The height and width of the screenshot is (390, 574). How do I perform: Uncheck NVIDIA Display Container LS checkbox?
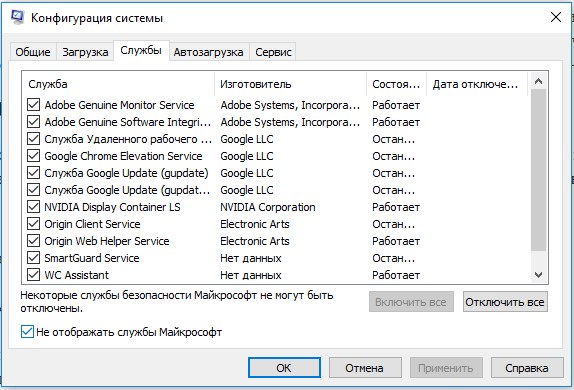pyautogui.click(x=33, y=207)
